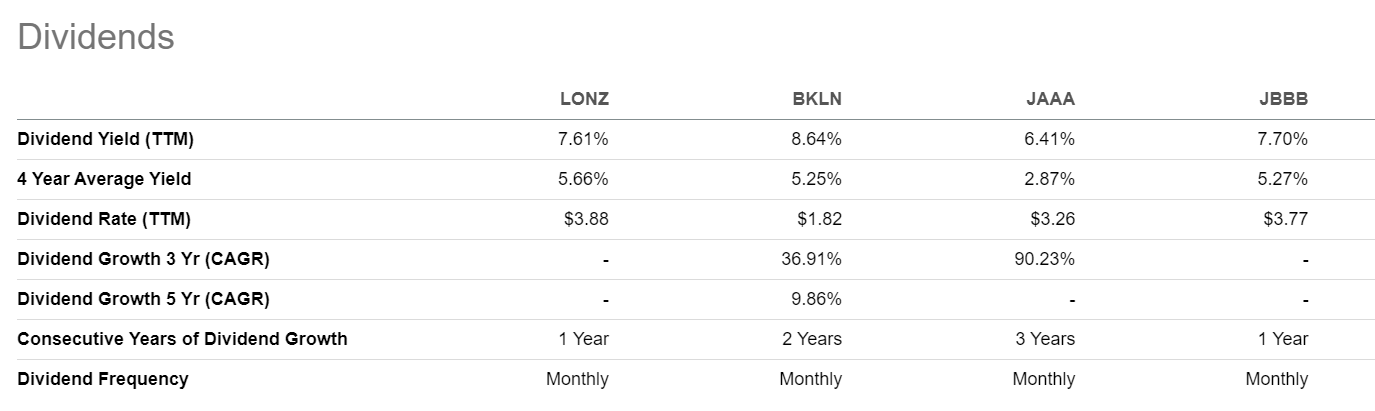Select JBBB's 7.70% dividend yield
Viewport: 1375px width, 411px height.
[1283, 139]
